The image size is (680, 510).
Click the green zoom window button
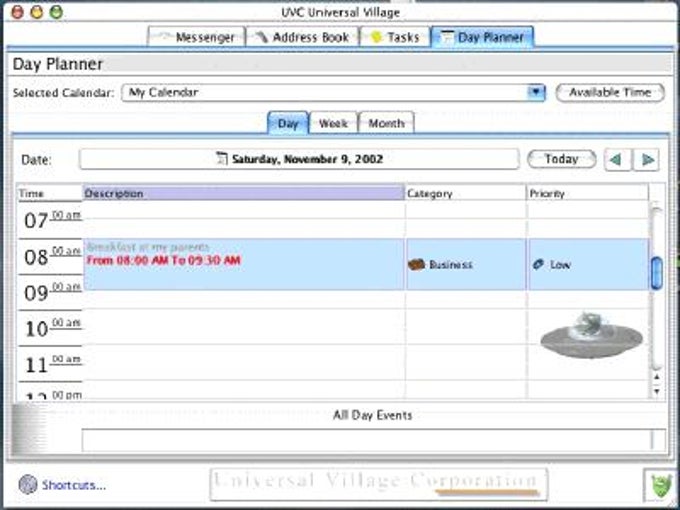point(56,12)
